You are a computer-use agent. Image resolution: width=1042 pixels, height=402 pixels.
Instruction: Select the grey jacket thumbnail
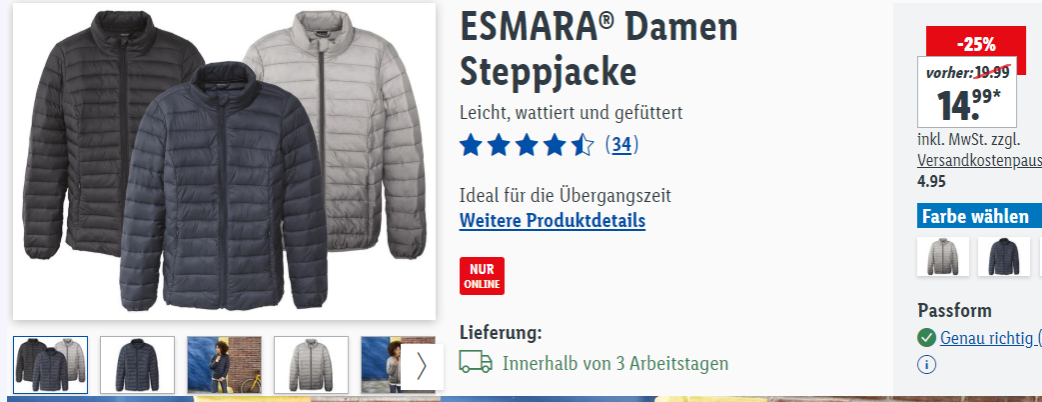[311, 365]
